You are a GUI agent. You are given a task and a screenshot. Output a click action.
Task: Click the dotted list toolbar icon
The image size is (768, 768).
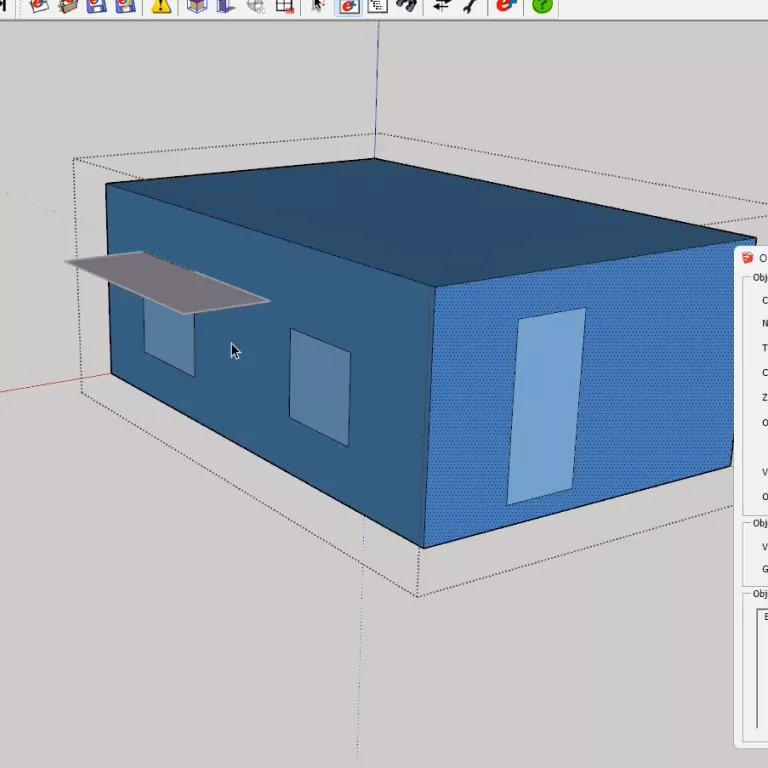(377, 5)
